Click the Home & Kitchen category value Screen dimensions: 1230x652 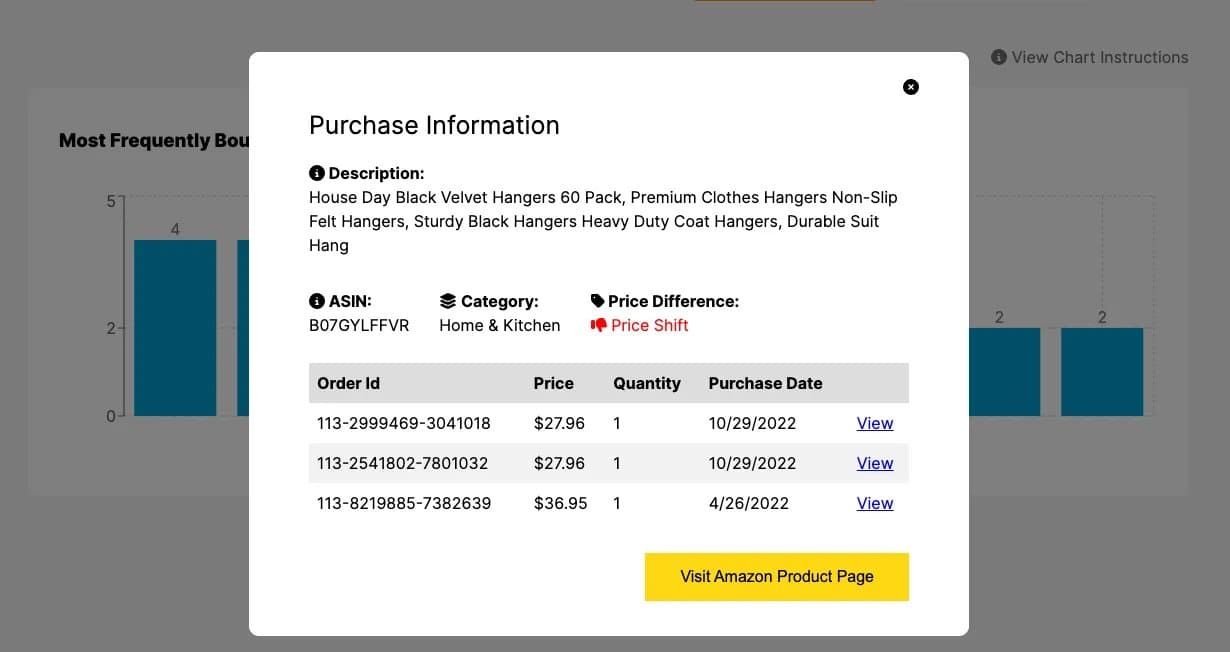[500, 325]
